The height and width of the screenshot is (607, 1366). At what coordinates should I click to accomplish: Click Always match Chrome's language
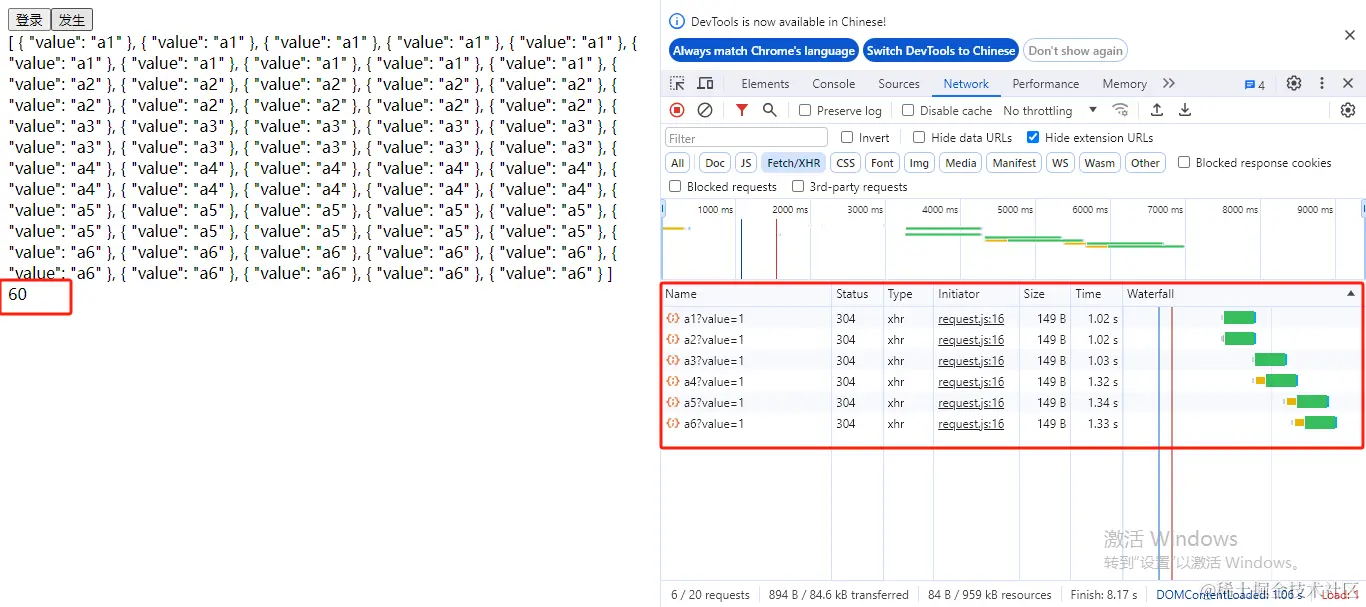coord(764,51)
